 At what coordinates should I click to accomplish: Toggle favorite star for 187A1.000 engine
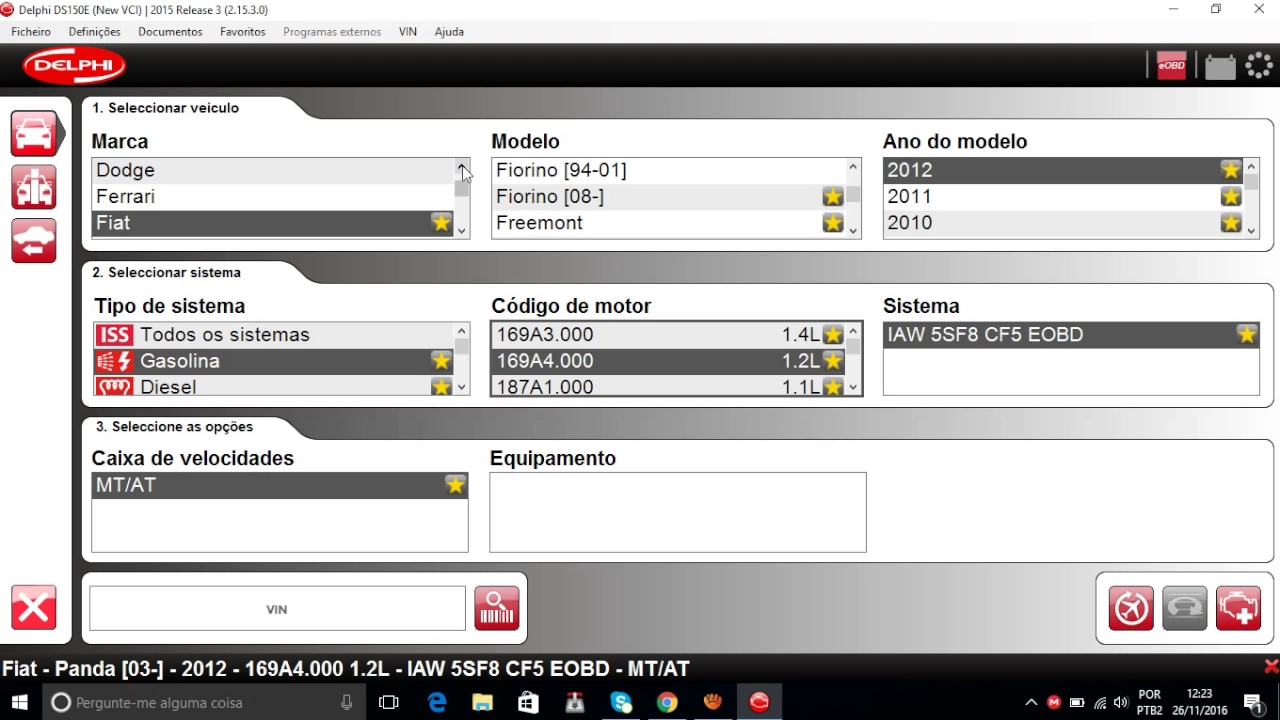coord(832,387)
